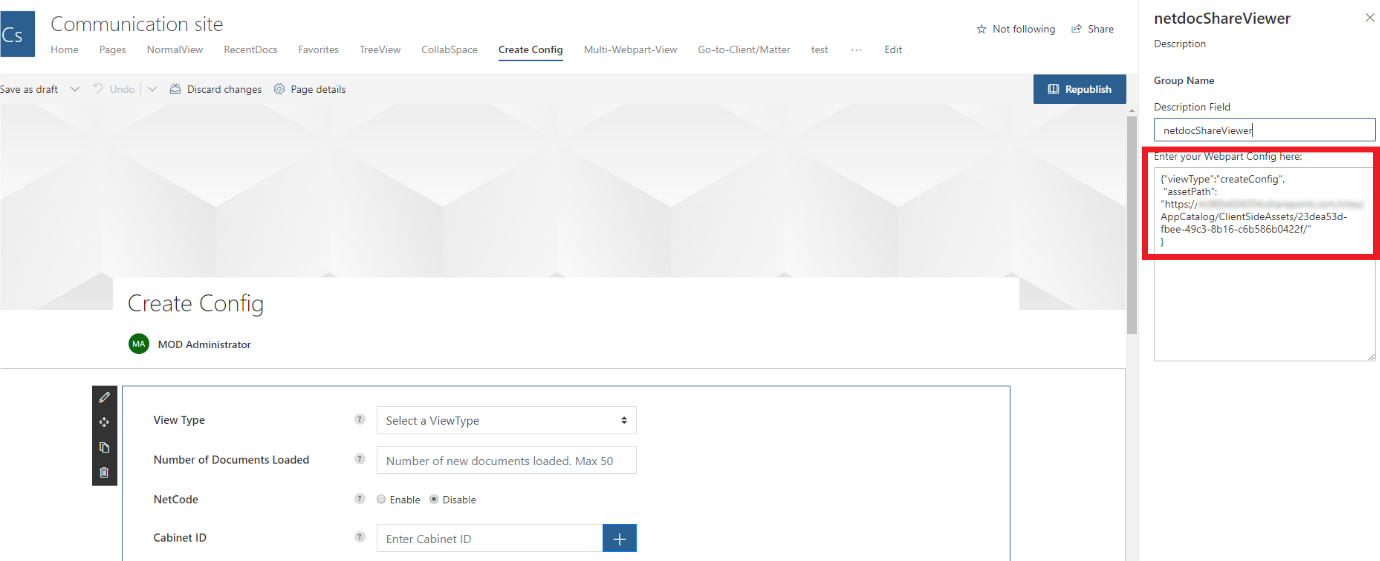
Task: Select the NetCode Enable radio button
Action: 381,499
